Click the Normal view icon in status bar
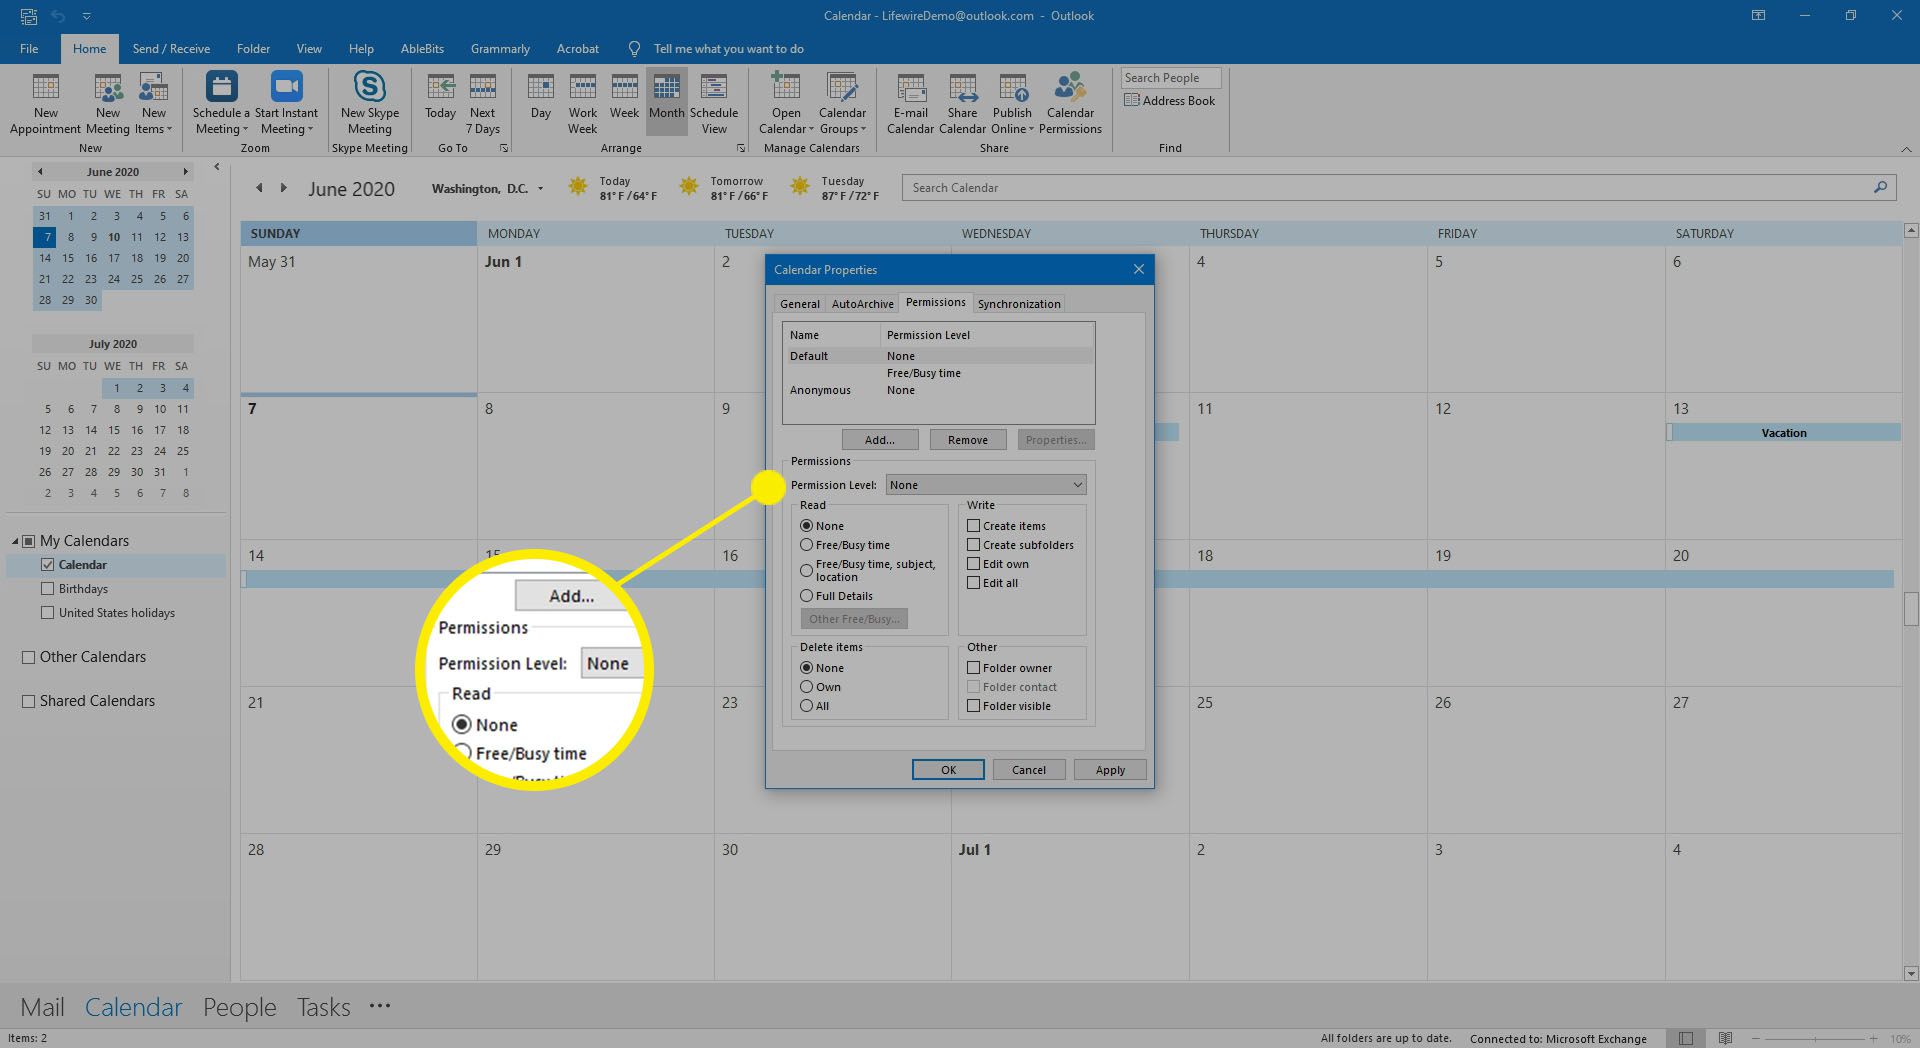This screenshot has width=1920, height=1048. pos(1686,1038)
